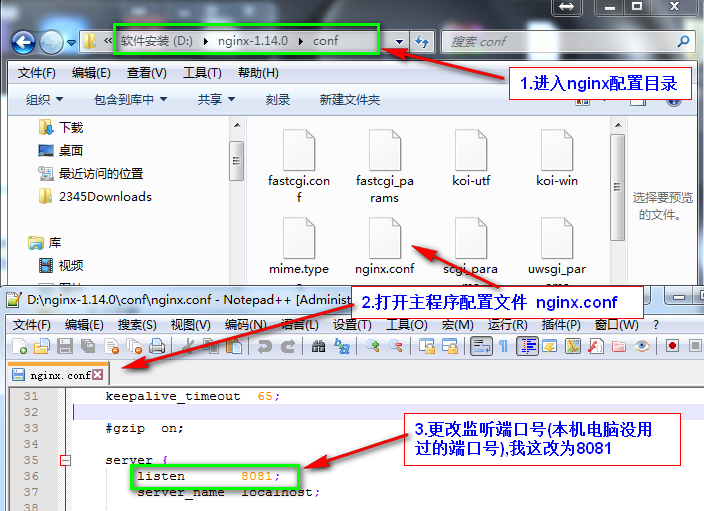Viewport: 704px width, 511px height.
Task: Open the 组织 dropdown in Explorer toolbar
Action: (x=44, y=99)
